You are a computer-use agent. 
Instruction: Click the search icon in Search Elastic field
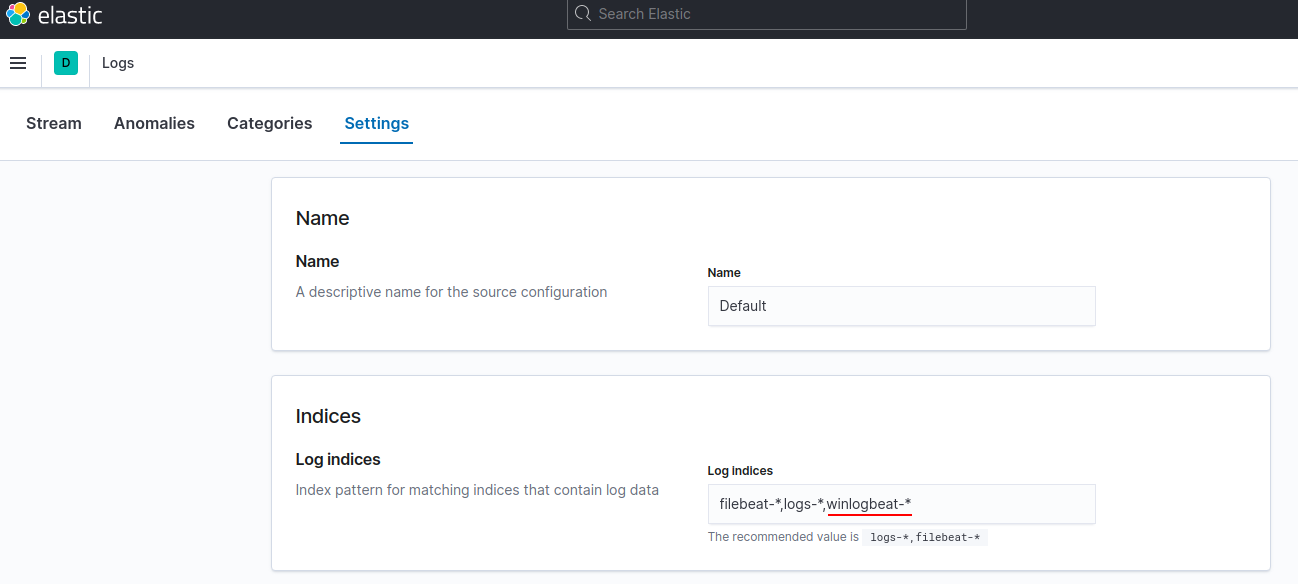pos(582,14)
